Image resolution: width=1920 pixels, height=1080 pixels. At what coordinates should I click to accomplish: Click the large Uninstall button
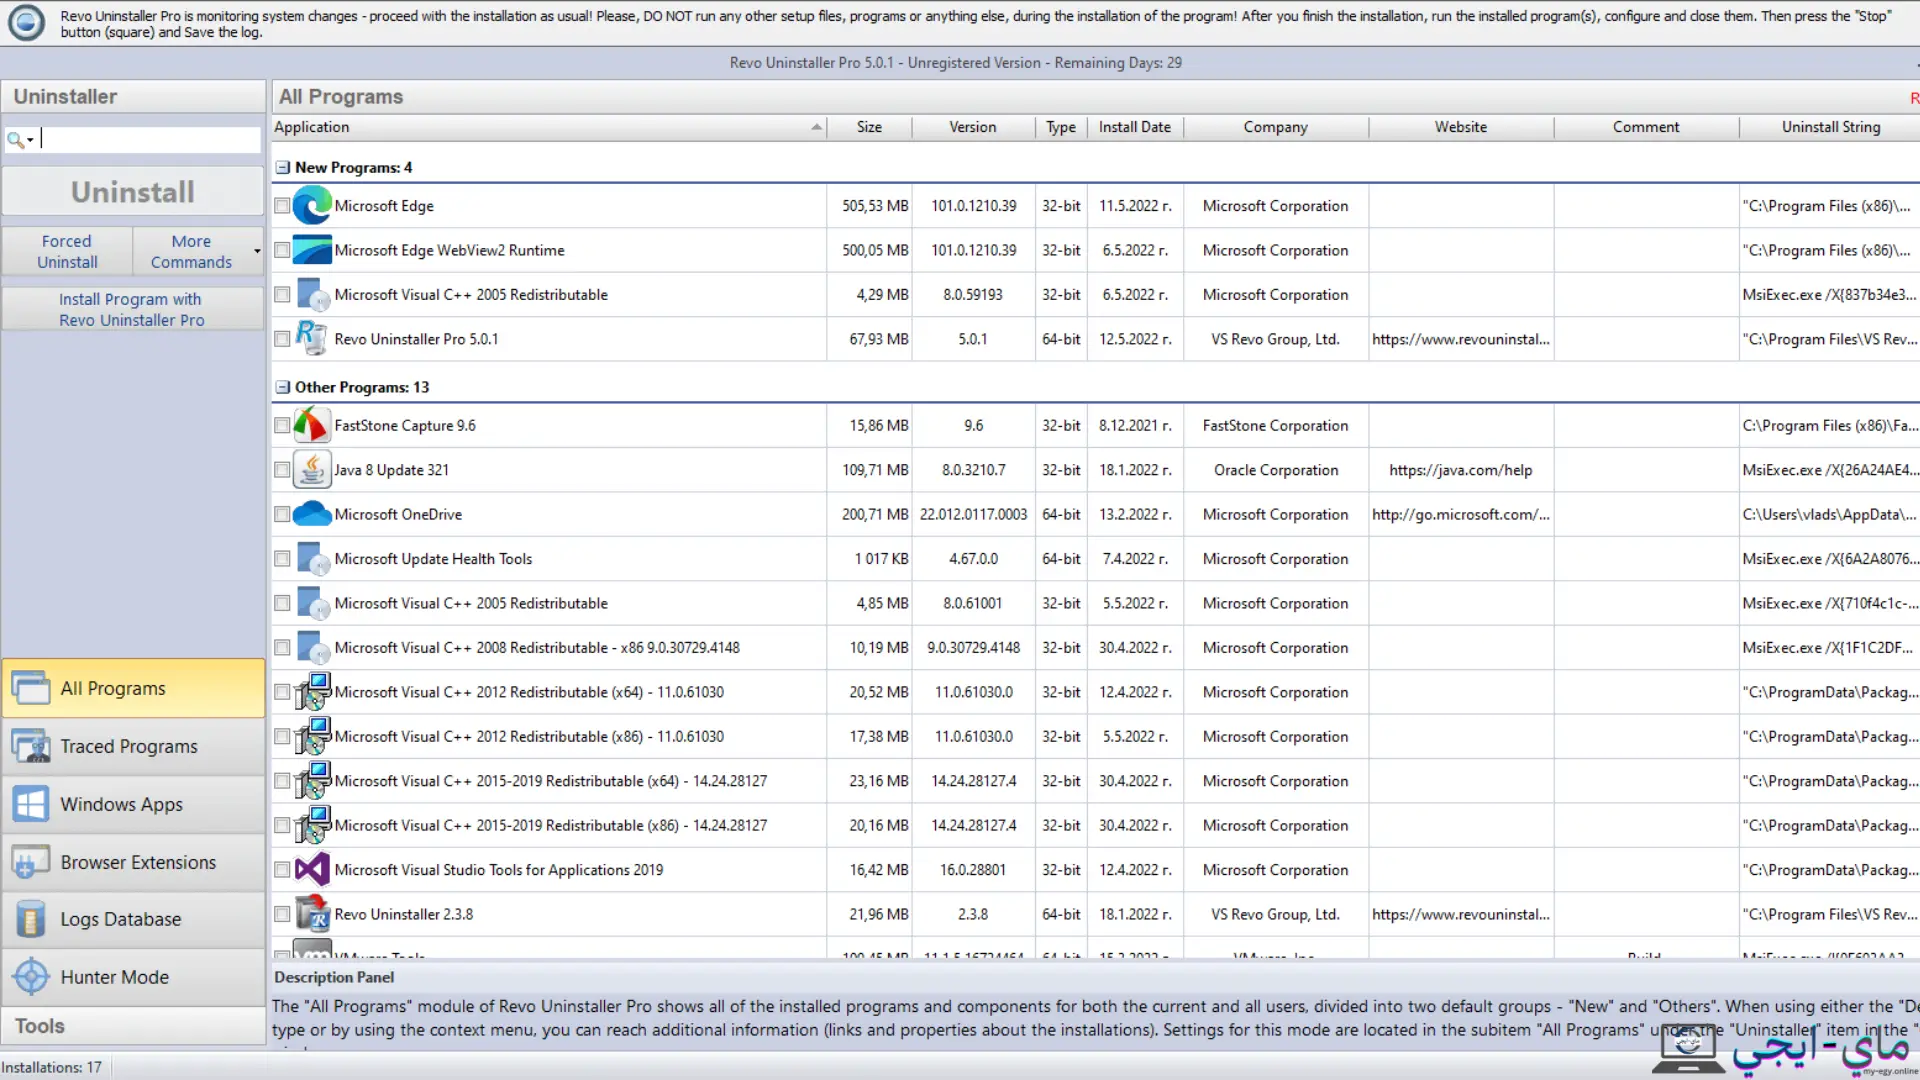[133, 192]
